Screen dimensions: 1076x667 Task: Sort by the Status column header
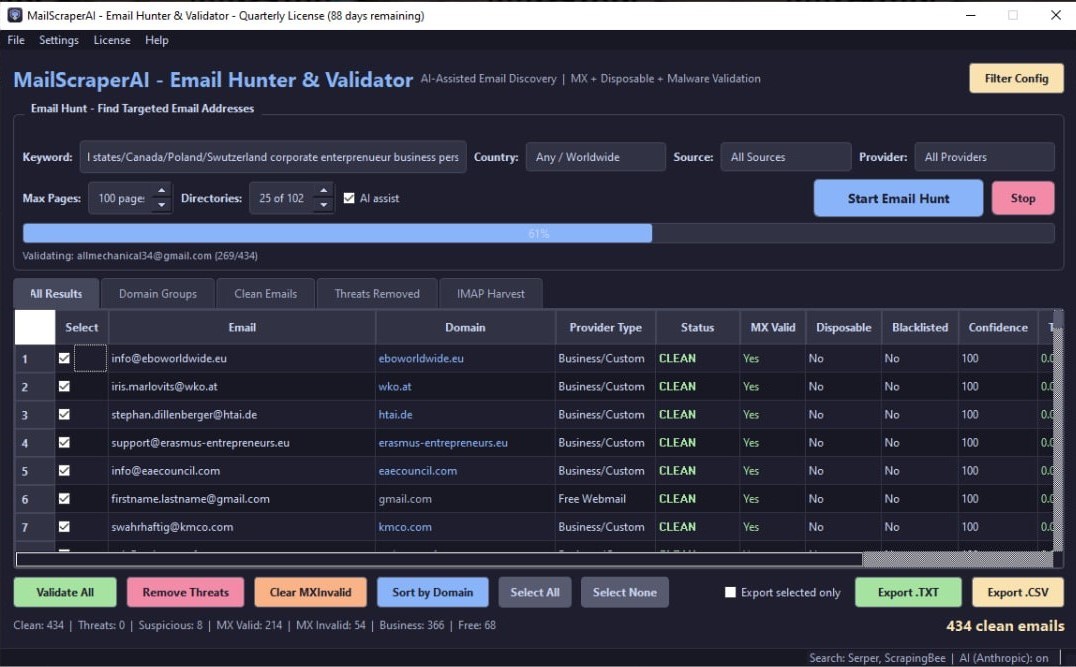coord(697,327)
